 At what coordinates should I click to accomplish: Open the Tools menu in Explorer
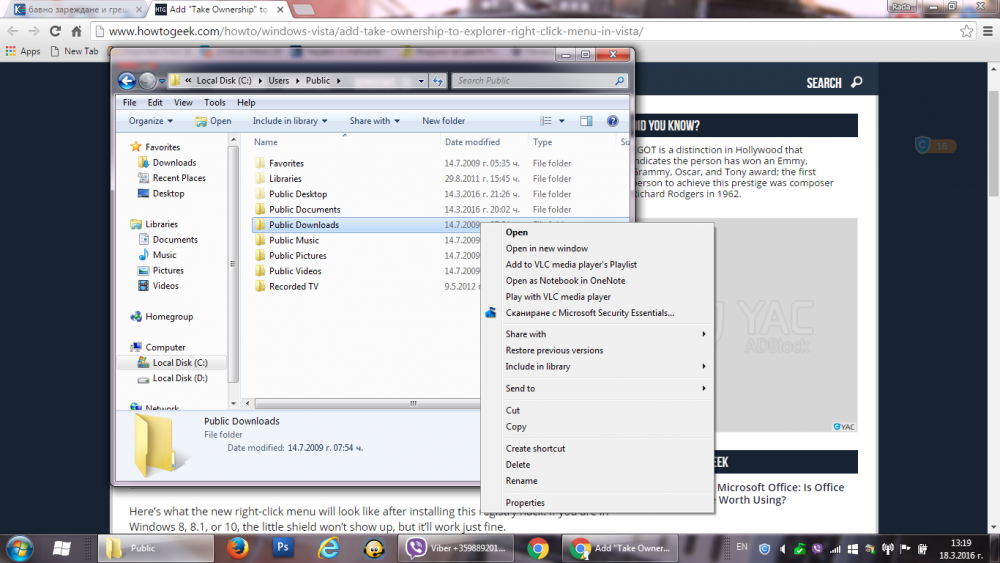point(214,103)
